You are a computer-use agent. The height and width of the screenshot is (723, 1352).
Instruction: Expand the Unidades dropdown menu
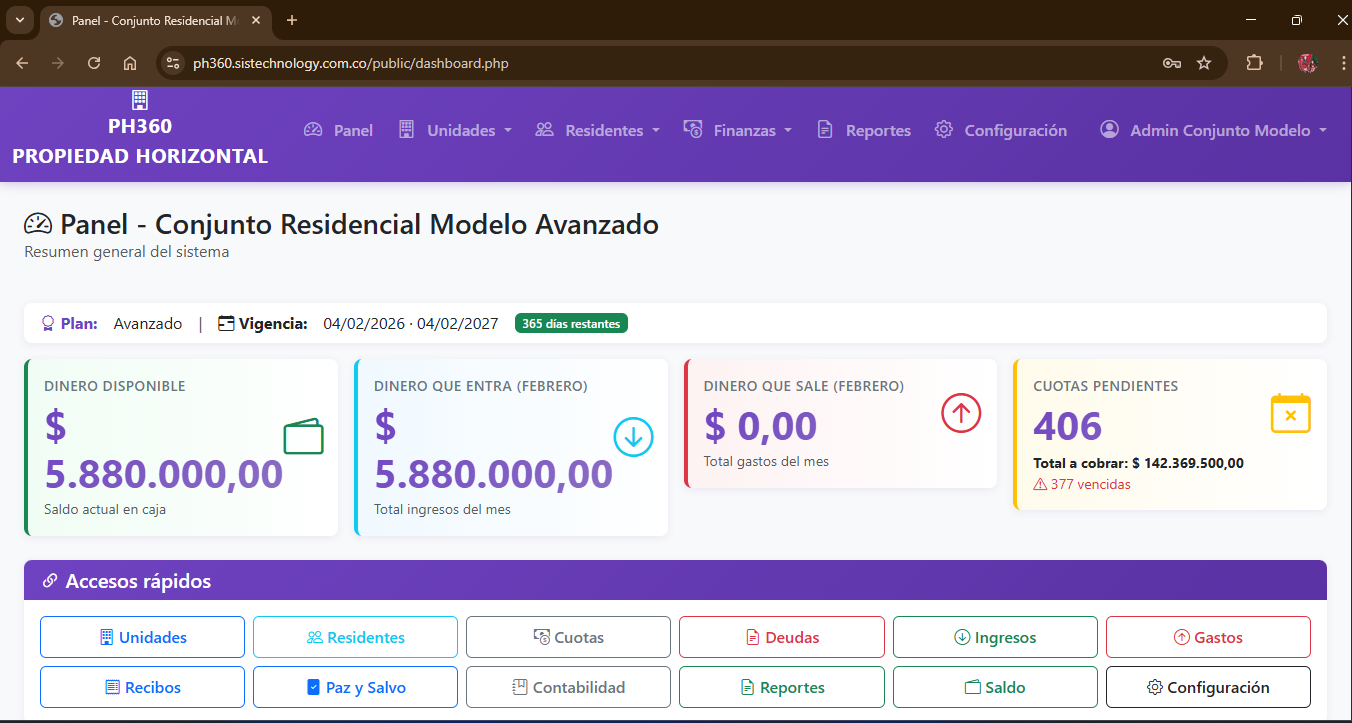(456, 130)
